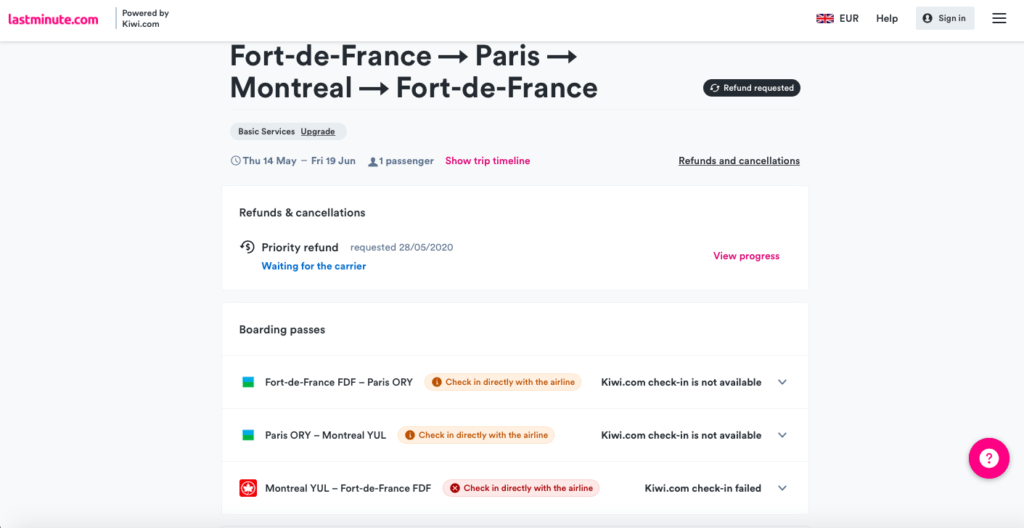Viewport: 1024px width, 528px height.
Task: Click the pink help question mark bubble
Action: 988,458
